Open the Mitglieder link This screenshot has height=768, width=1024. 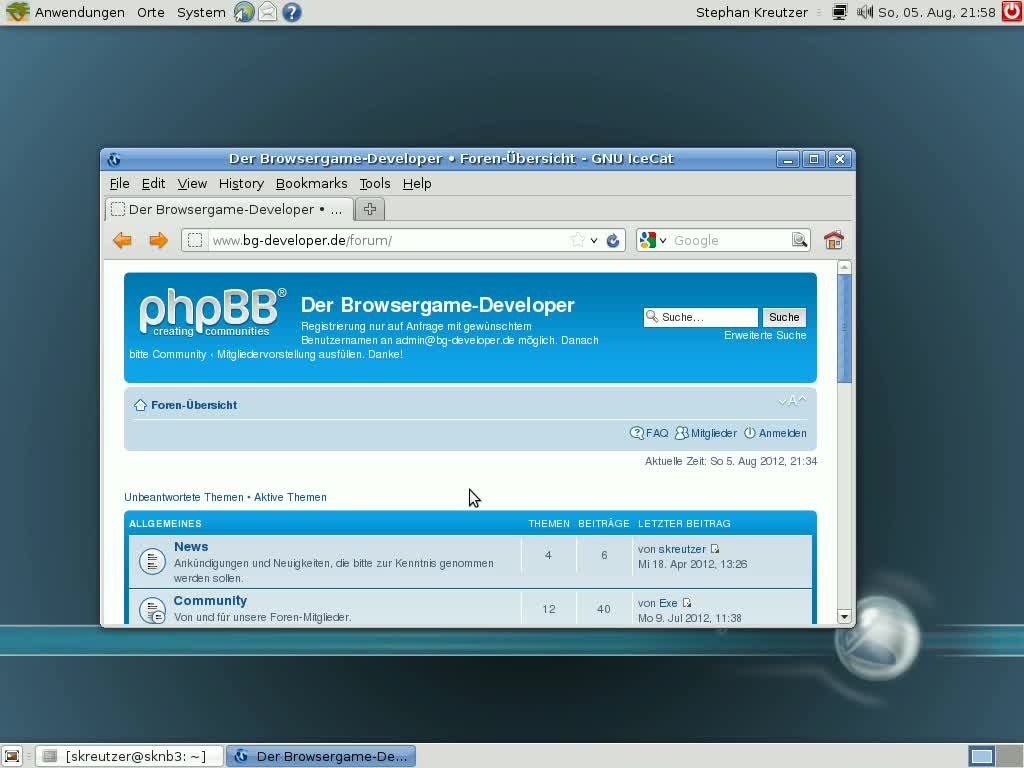713,433
